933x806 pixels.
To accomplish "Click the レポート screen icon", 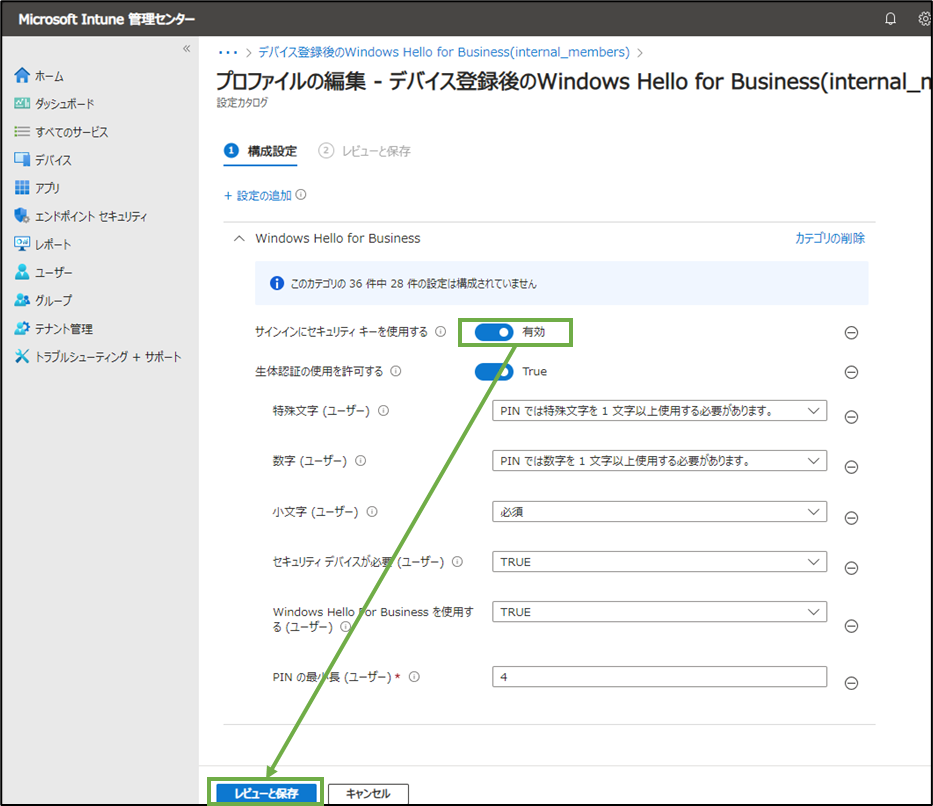I will (x=22, y=244).
